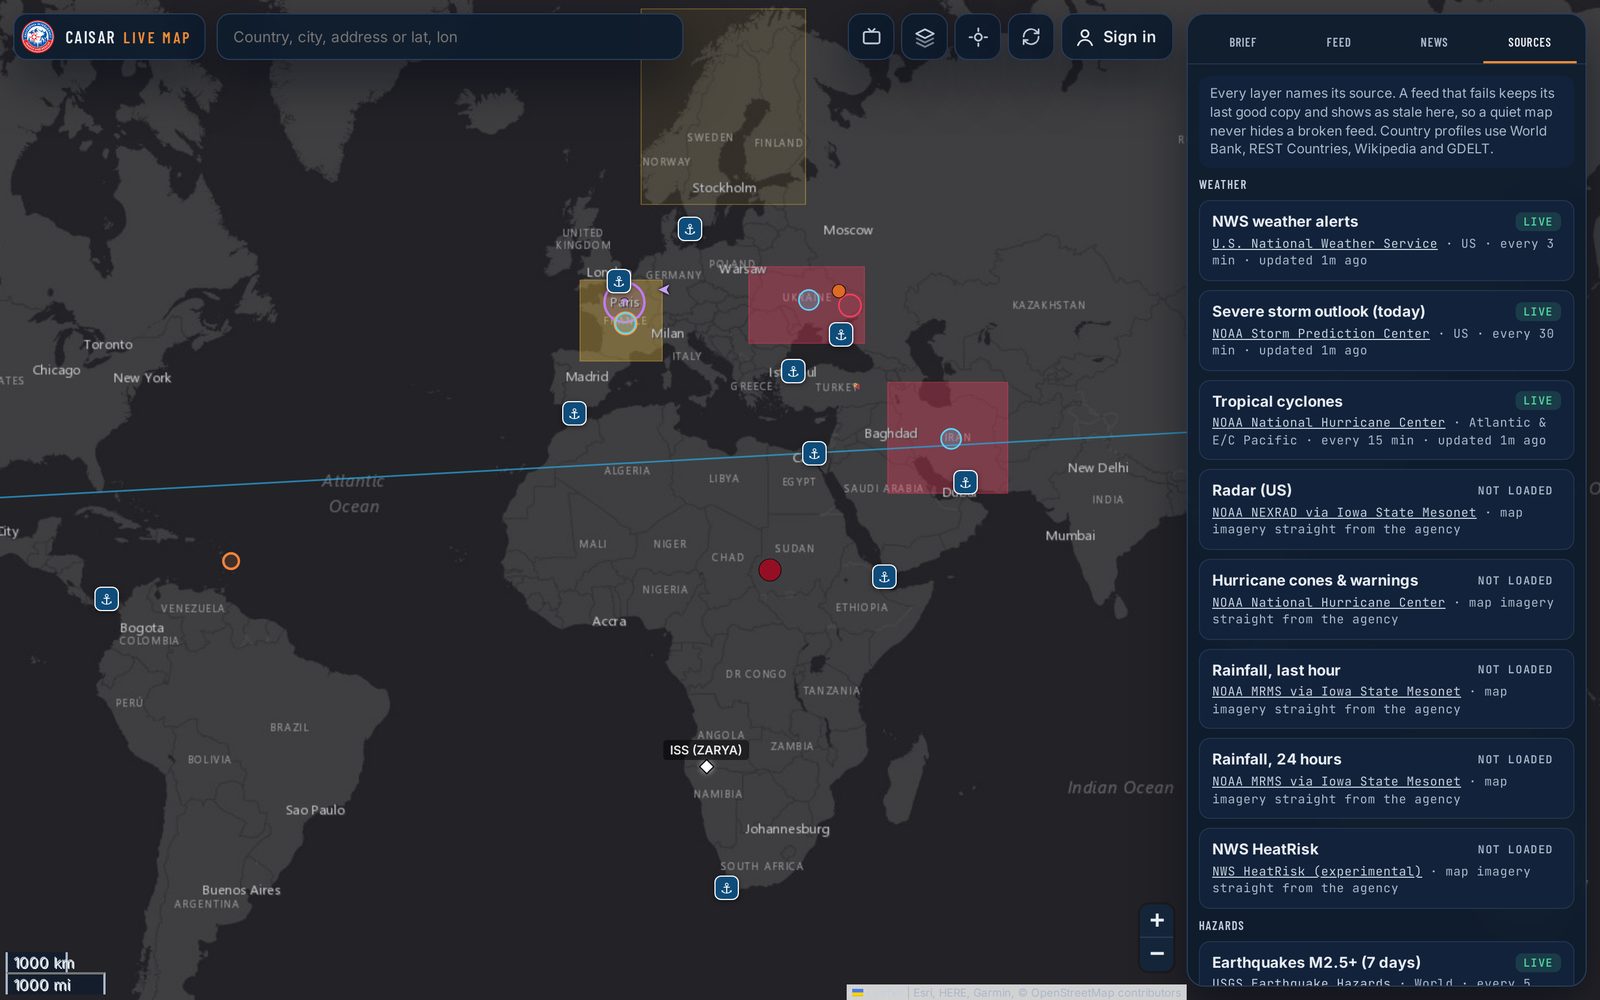Switch to the BRIEF tab

1243,42
